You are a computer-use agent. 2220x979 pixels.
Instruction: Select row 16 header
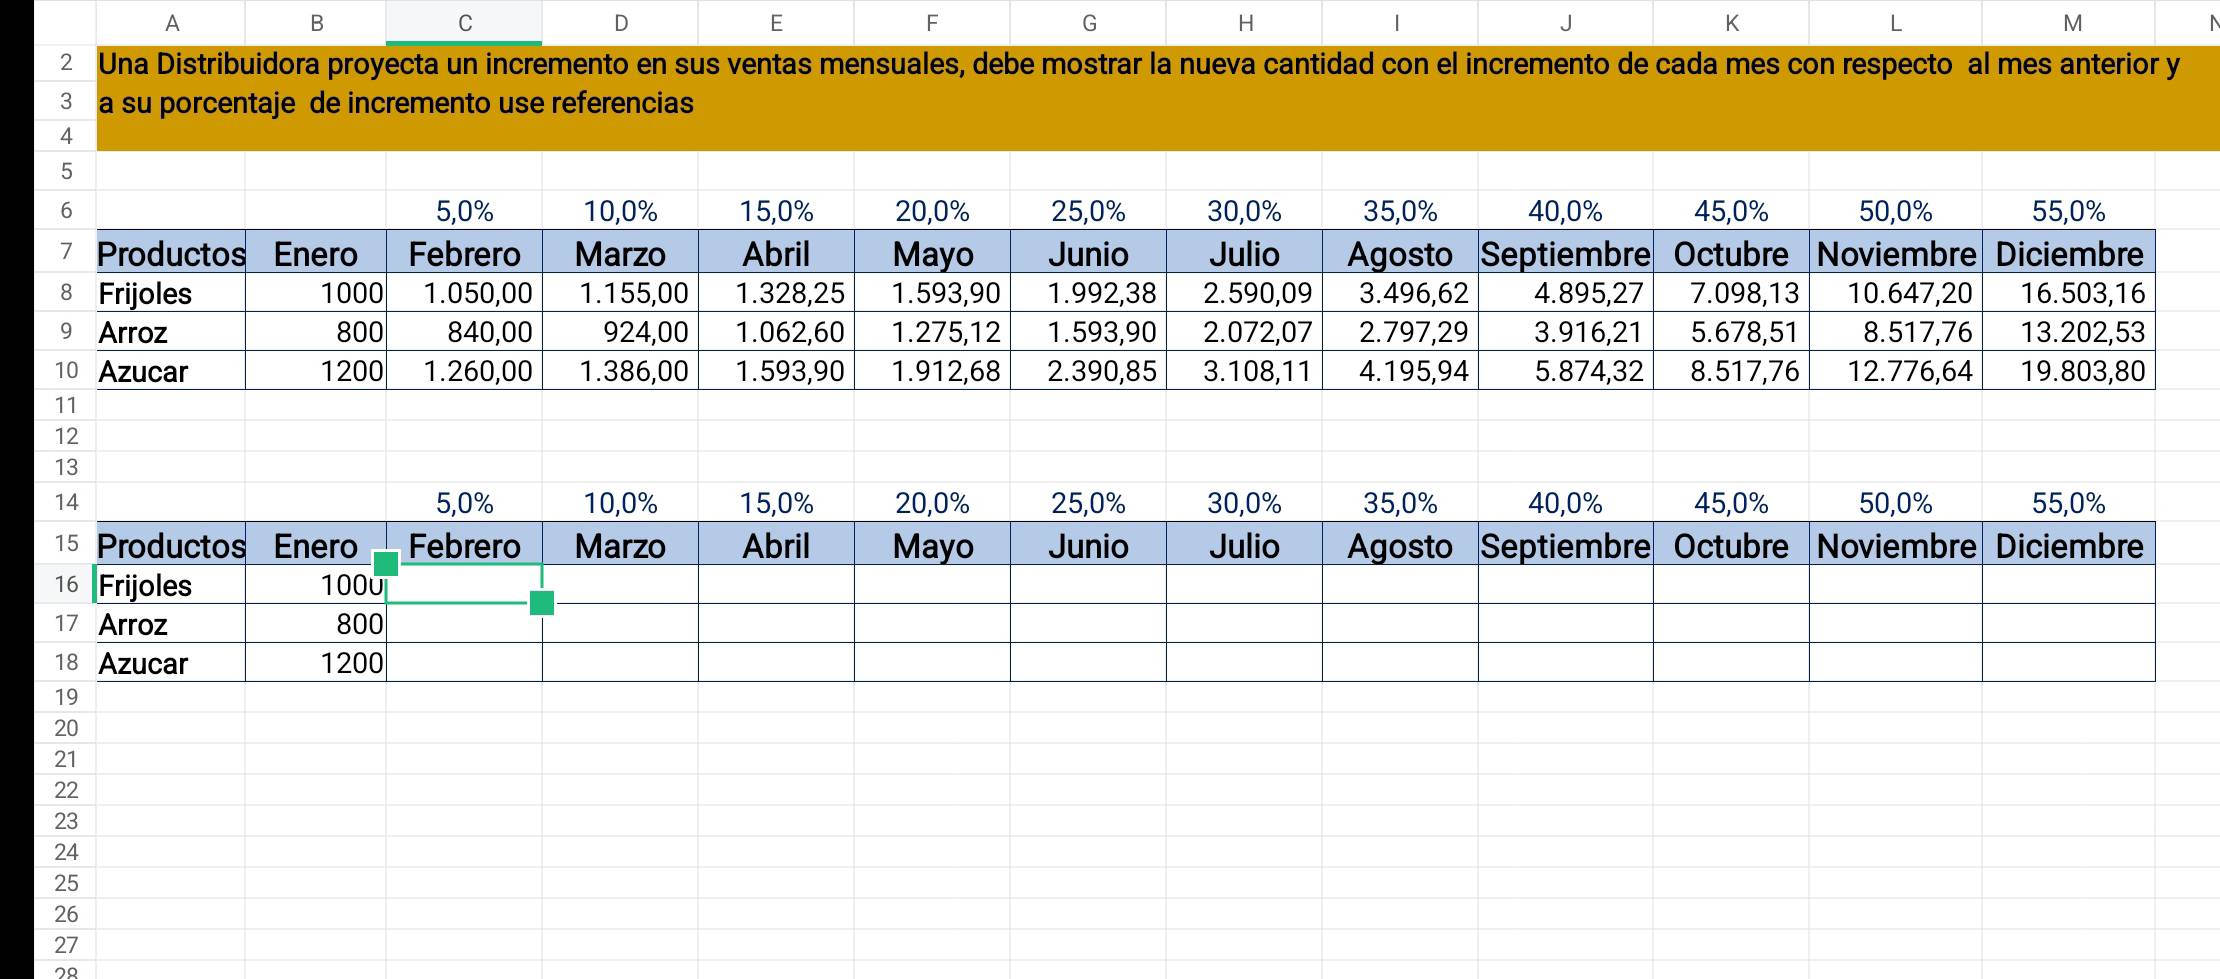click(66, 584)
